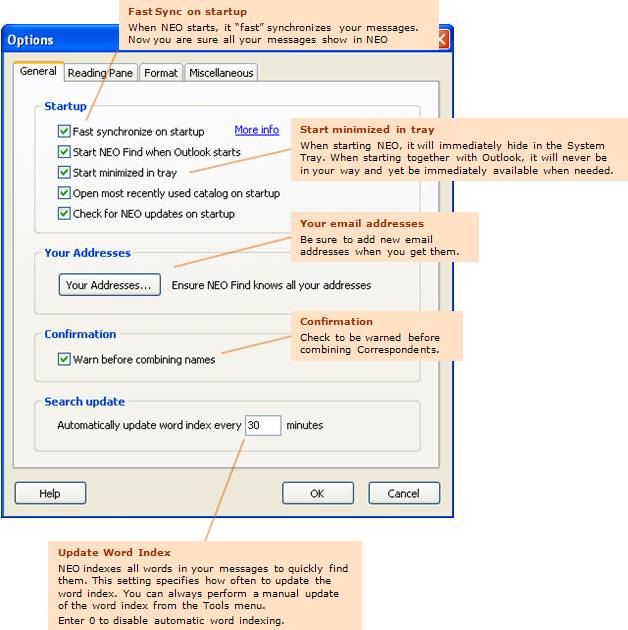
Task: Click the Your Addresses... button
Action: tap(109, 285)
